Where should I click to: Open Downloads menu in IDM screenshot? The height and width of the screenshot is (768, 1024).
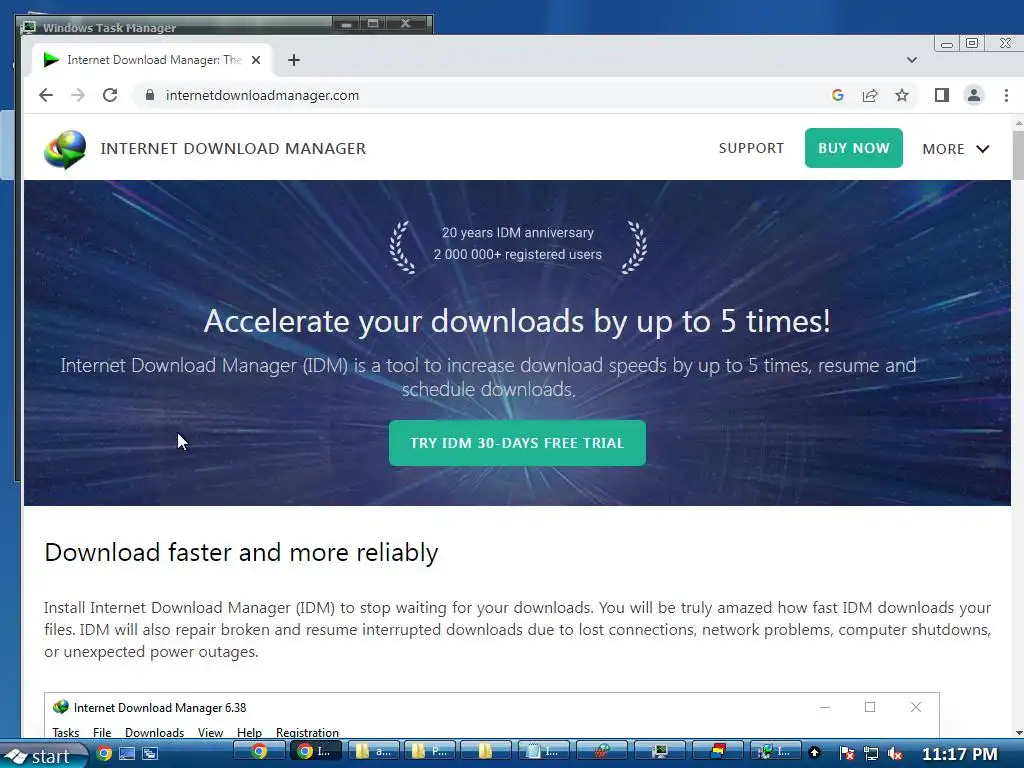154,733
